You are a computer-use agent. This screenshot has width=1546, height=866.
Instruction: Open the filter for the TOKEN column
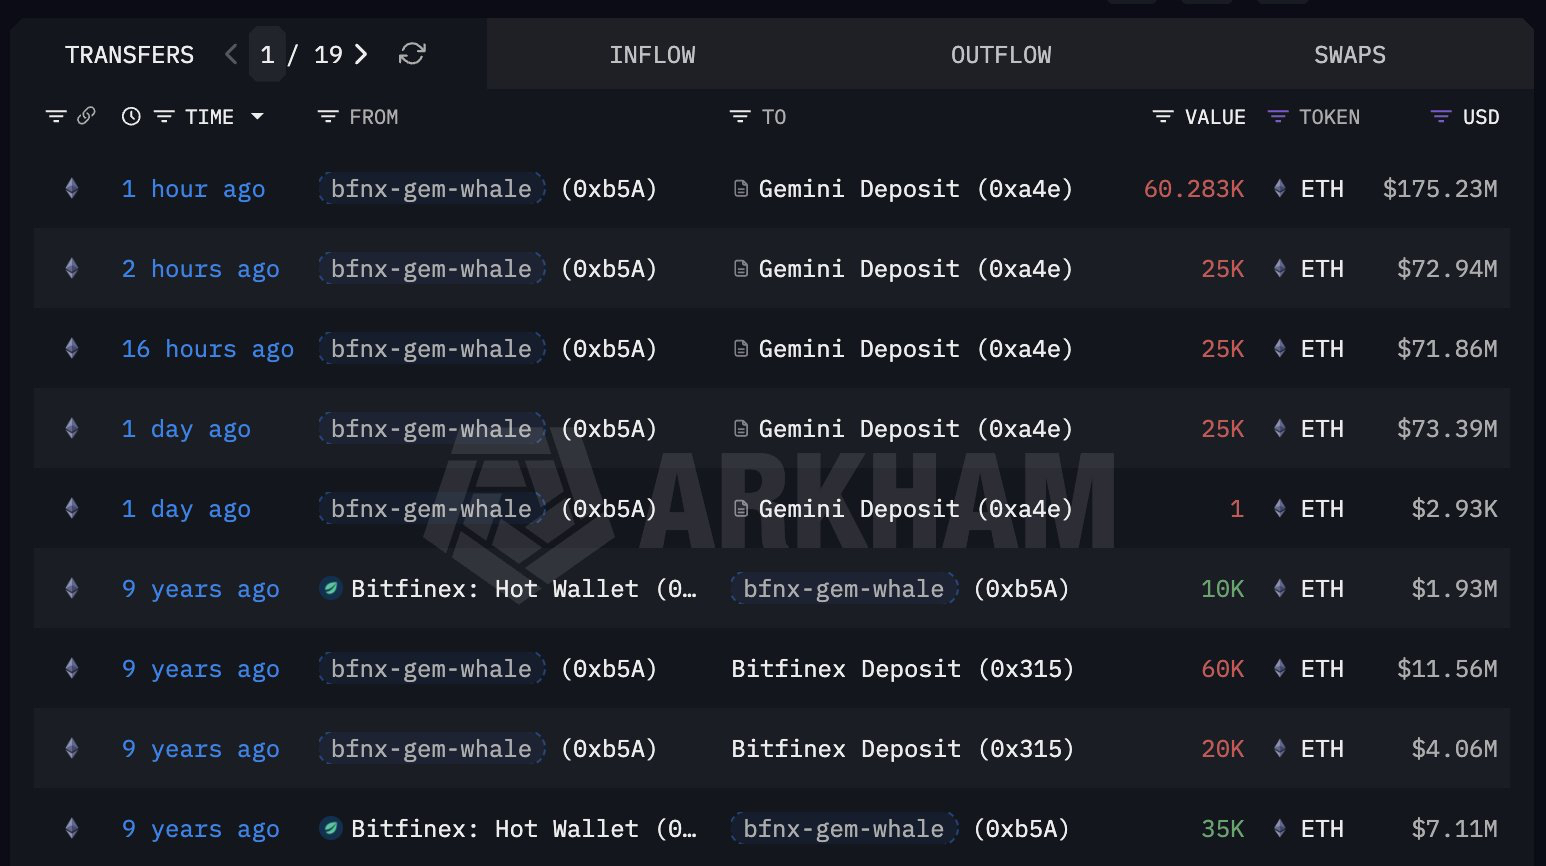(x=1277, y=116)
